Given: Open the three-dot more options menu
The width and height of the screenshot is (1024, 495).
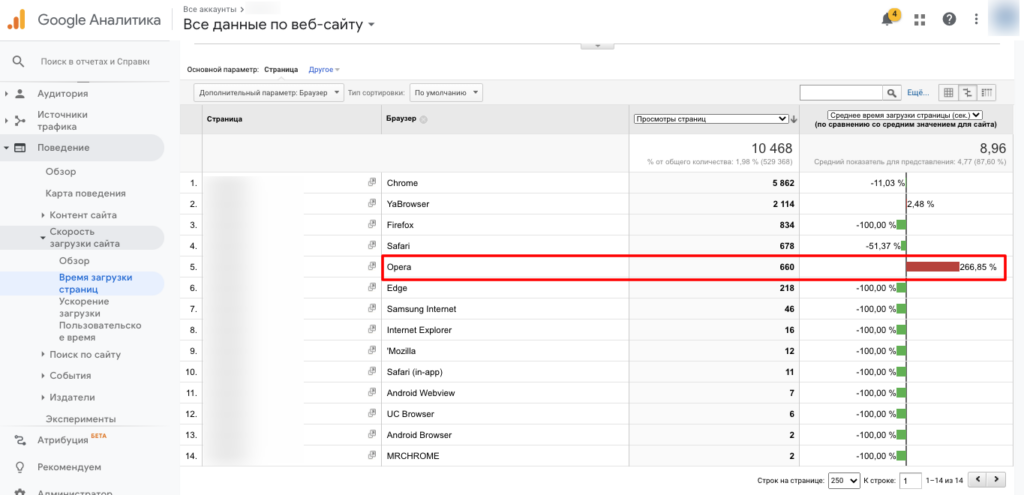Looking at the screenshot, I should pyautogui.click(x=977, y=19).
